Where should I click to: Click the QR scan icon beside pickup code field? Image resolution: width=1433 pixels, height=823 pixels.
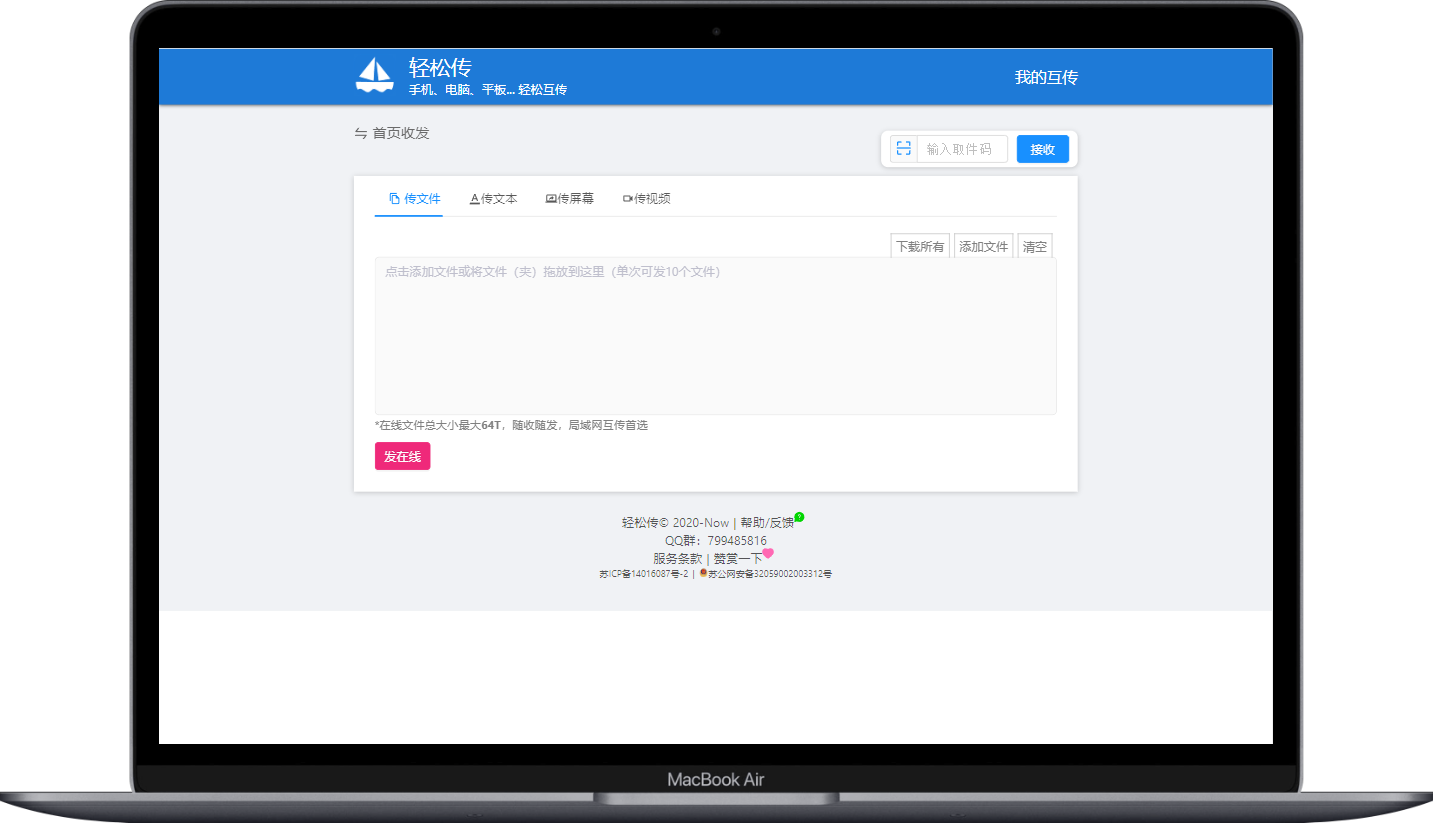point(904,149)
